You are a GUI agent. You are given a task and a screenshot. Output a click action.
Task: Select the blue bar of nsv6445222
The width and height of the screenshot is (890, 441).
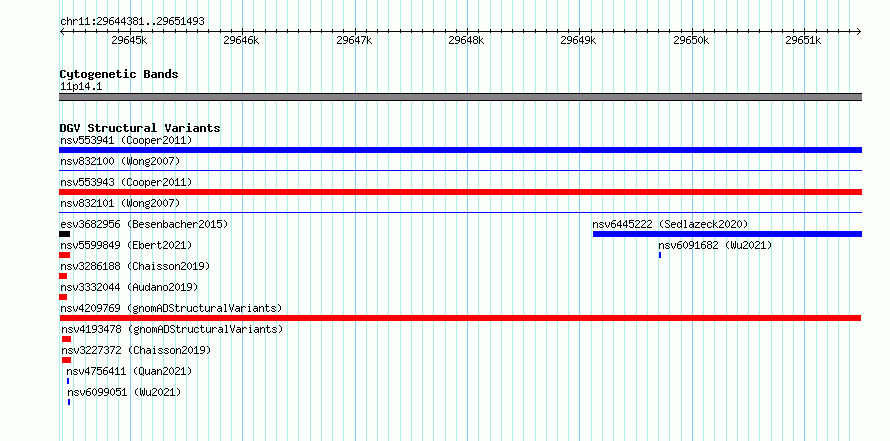727,234
